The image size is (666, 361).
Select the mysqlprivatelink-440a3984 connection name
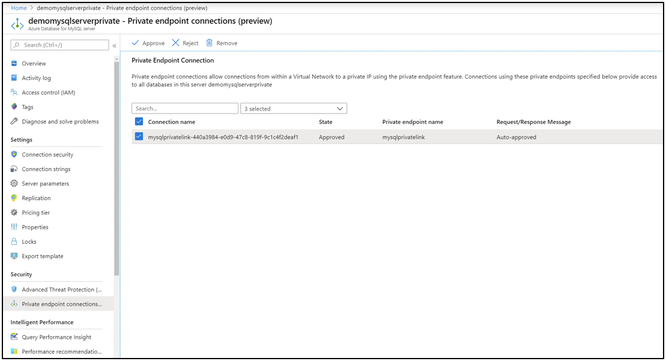(x=223, y=137)
